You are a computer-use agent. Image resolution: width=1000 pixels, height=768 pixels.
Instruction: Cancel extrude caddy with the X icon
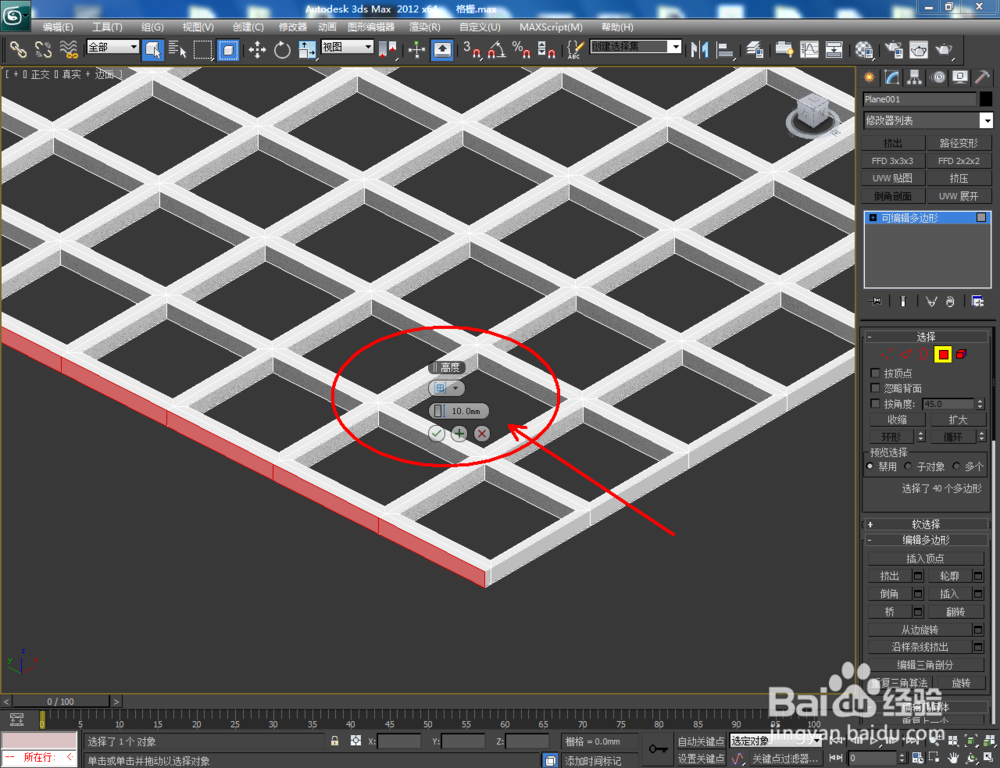pyautogui.click(x=482, y=434)
